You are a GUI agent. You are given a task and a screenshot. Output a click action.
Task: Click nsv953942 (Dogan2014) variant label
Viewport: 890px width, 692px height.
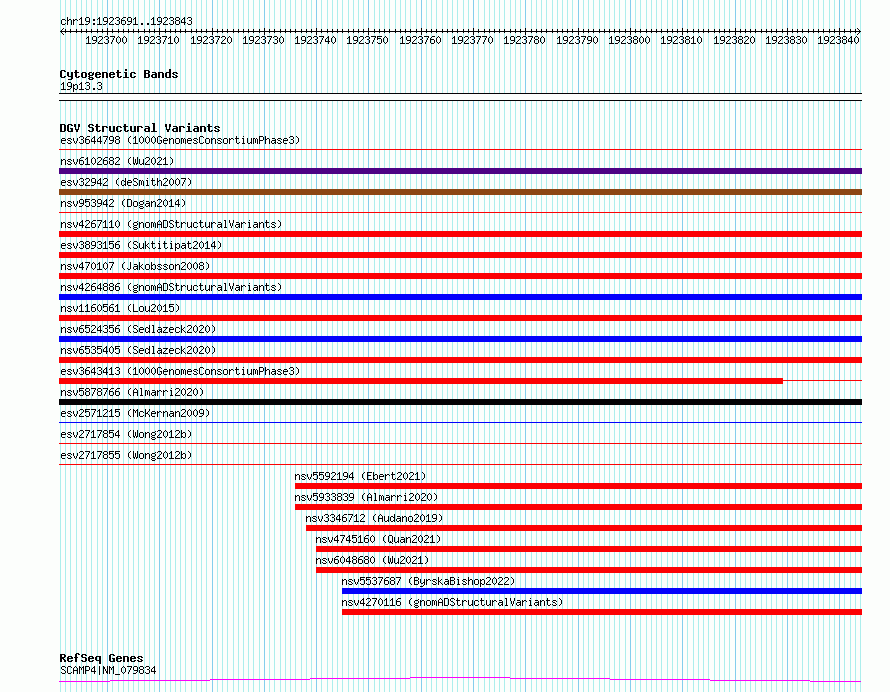pyautogui.click(x=123, y=203)
